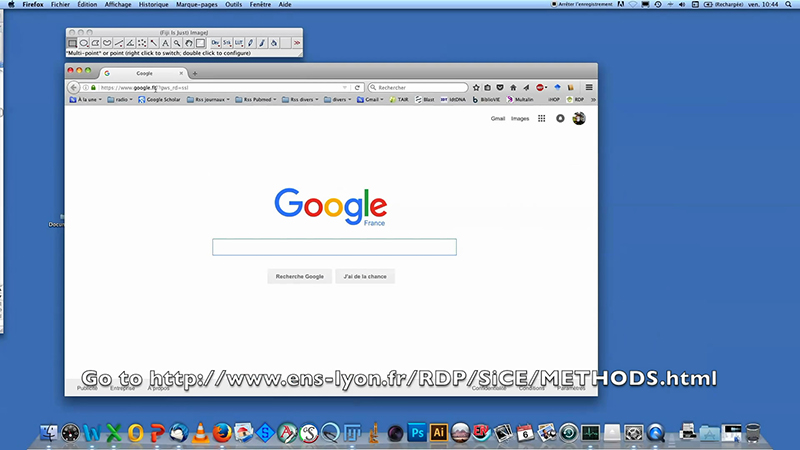Select the Text tool in ImageJ
Image resolution: width=800 pixels, height=450 pixels.
coord(165,43)
